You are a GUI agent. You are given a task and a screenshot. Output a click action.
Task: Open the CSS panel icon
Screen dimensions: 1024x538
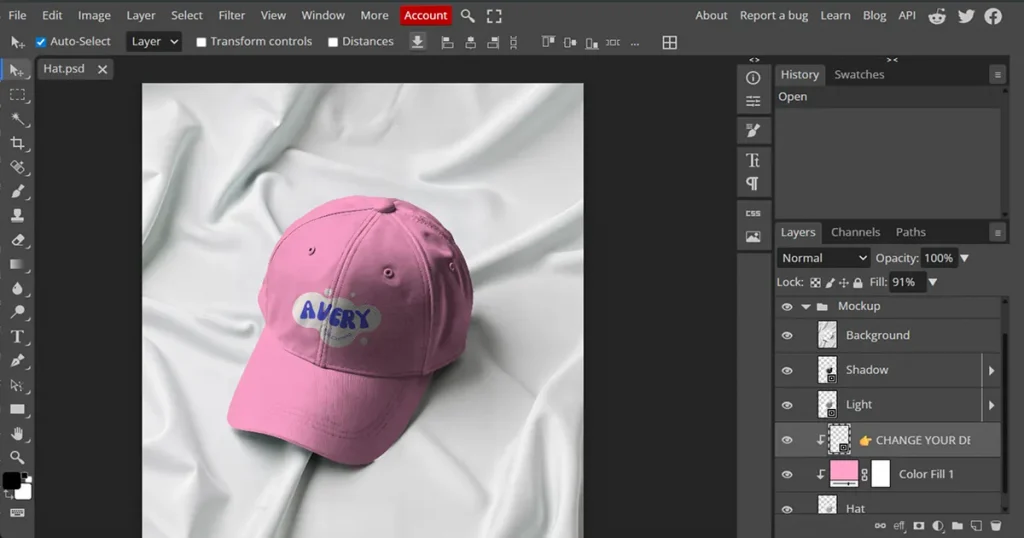tap(753, 213)
